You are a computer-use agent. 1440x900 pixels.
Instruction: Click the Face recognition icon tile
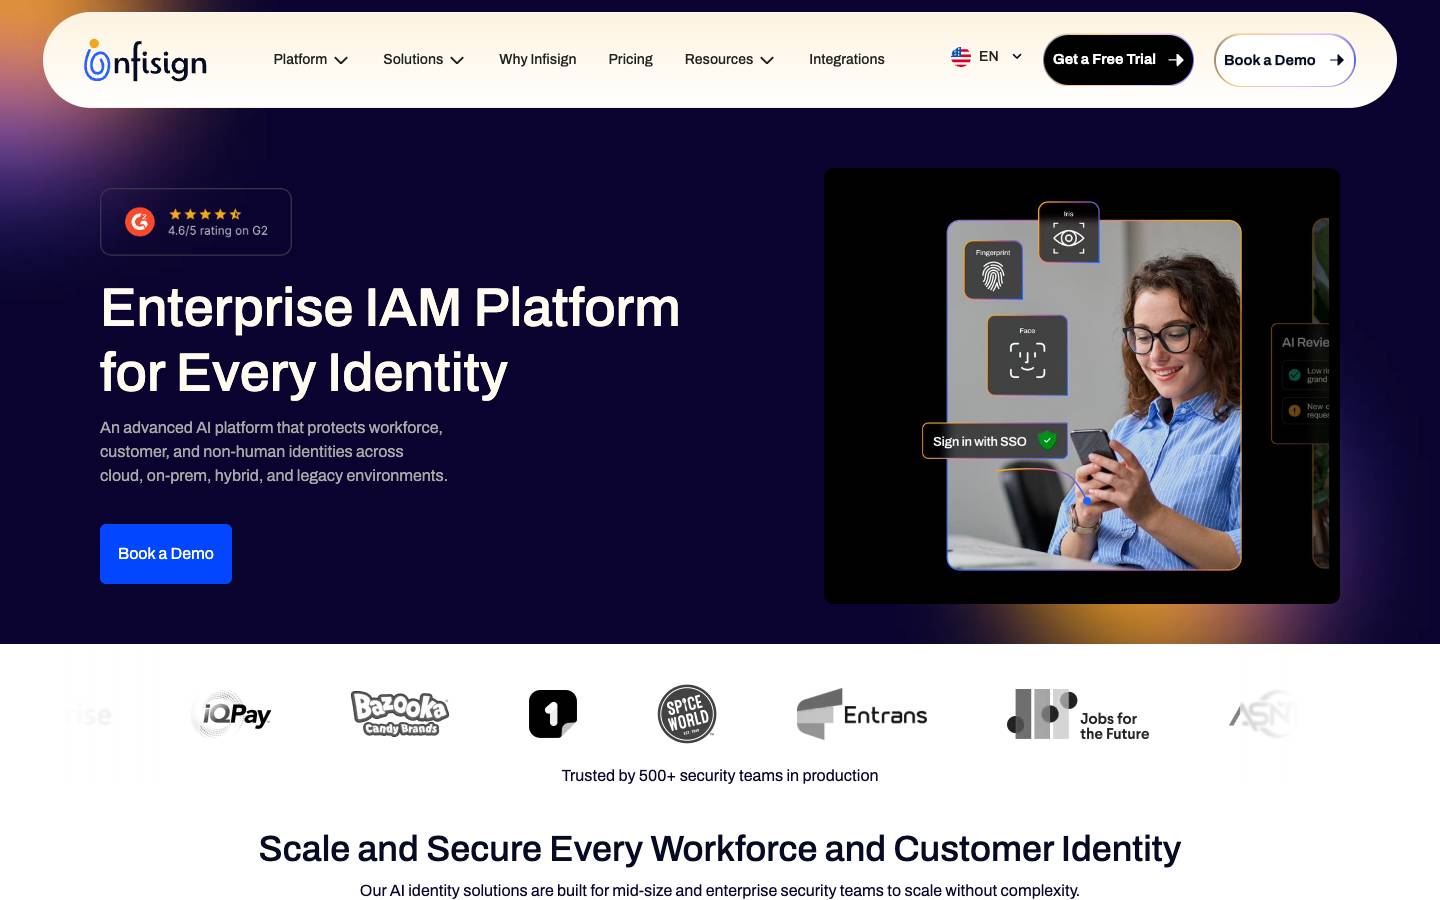(x=1027, y=355)
